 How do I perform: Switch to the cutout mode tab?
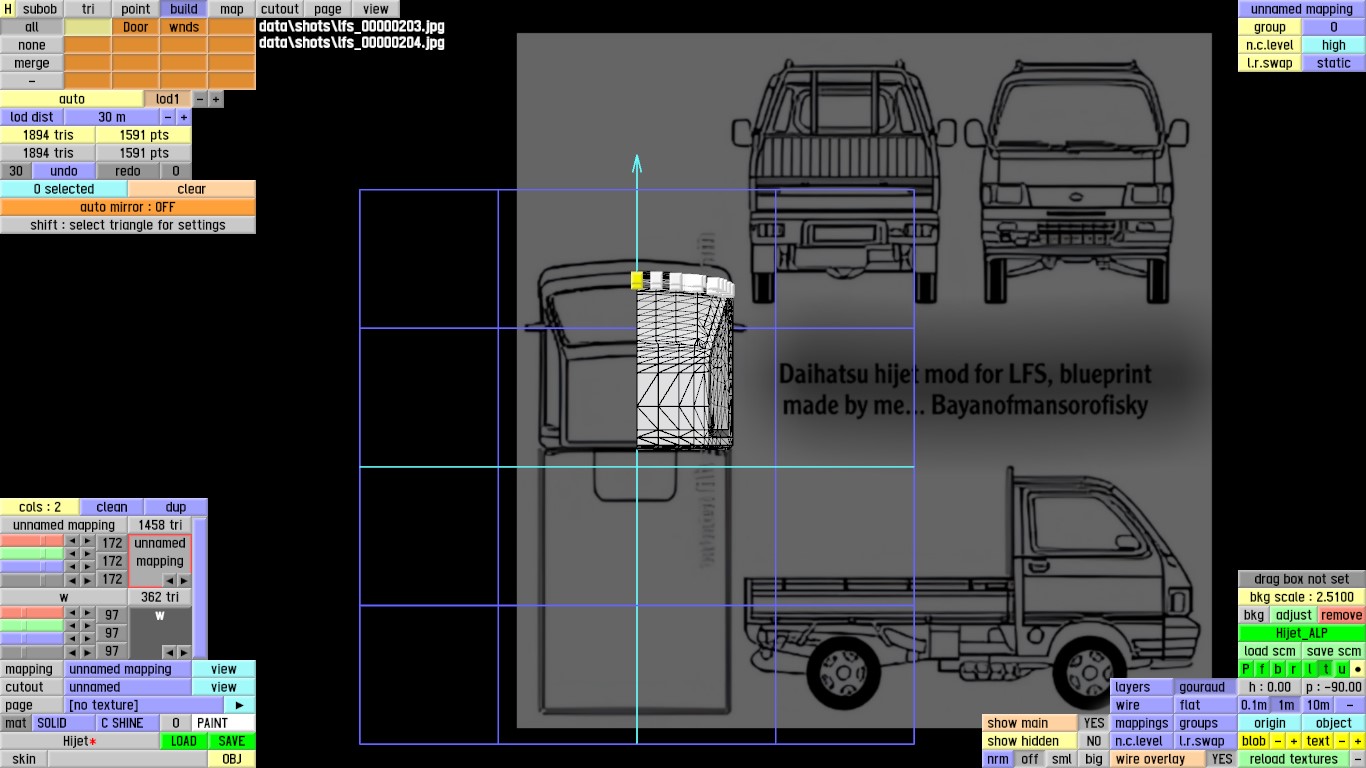click(280, 9)
